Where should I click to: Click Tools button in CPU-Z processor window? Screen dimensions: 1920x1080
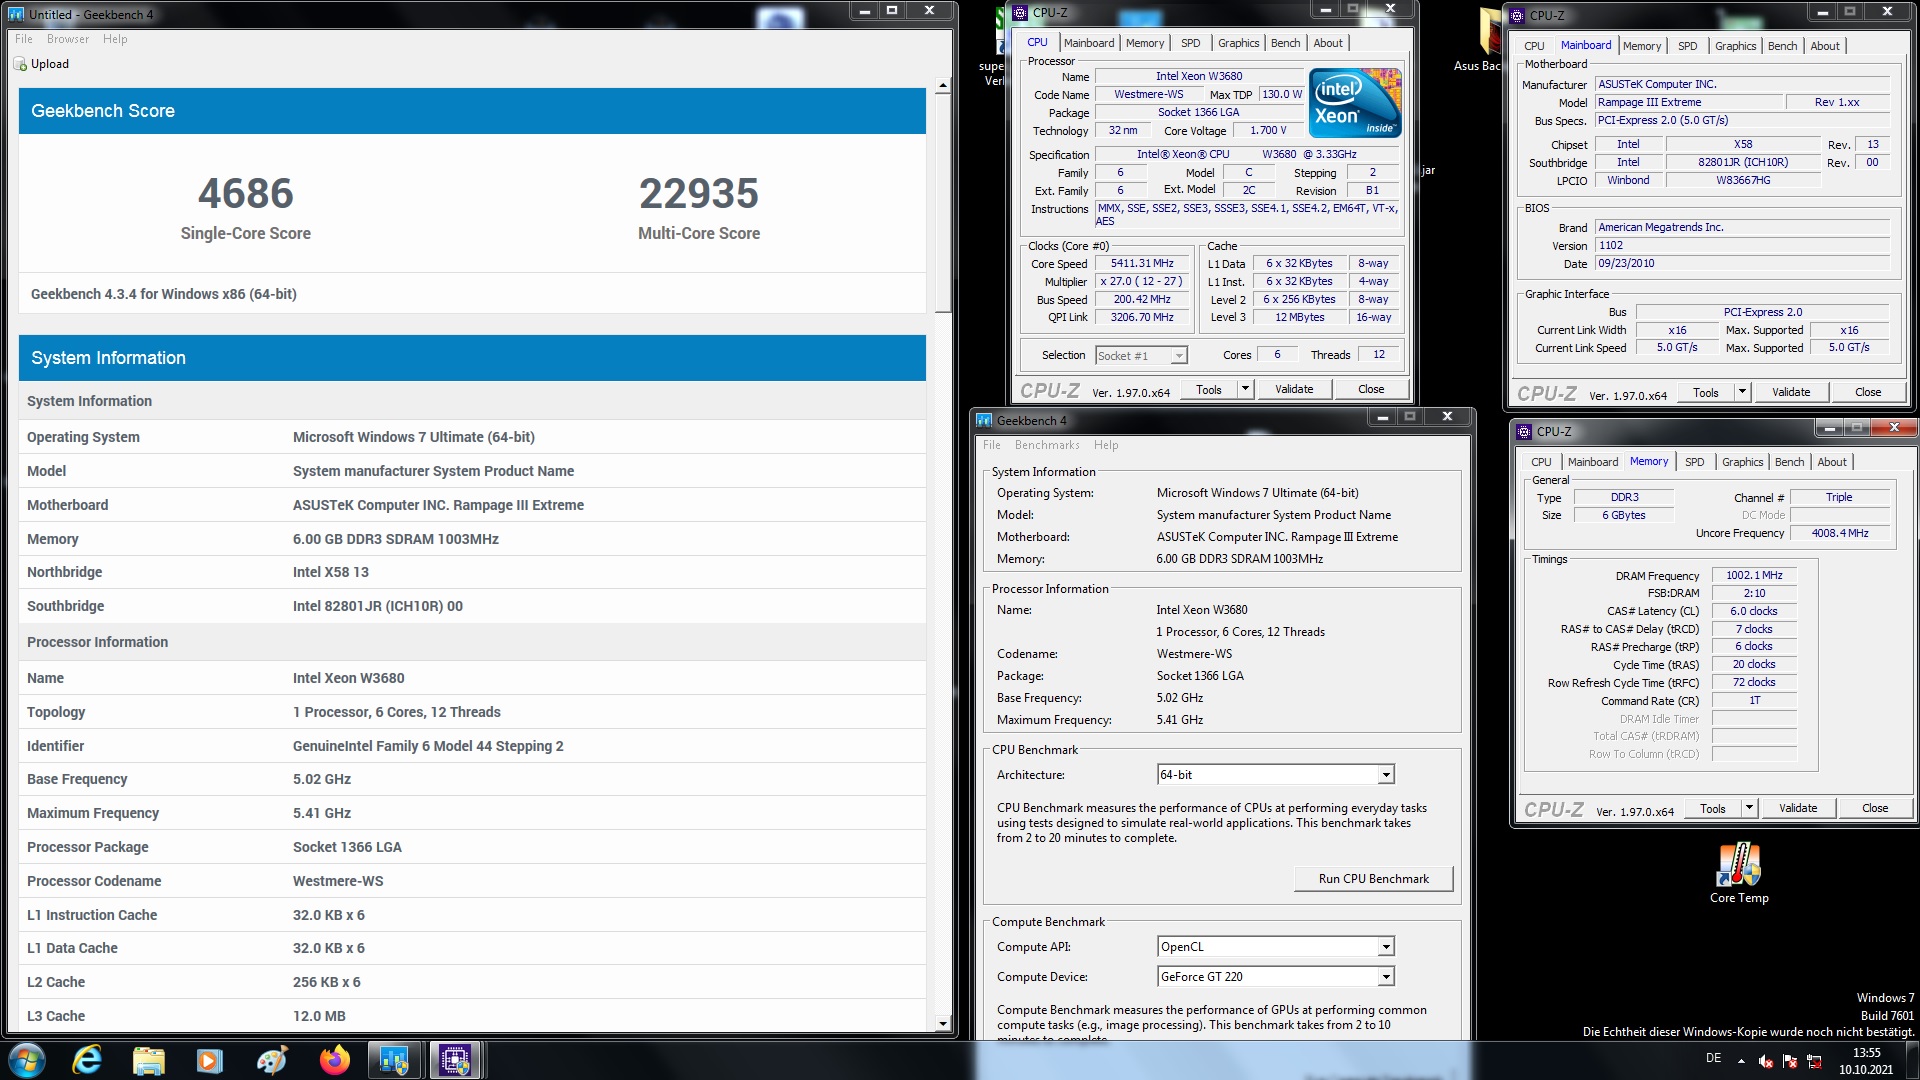point(1209,389)
